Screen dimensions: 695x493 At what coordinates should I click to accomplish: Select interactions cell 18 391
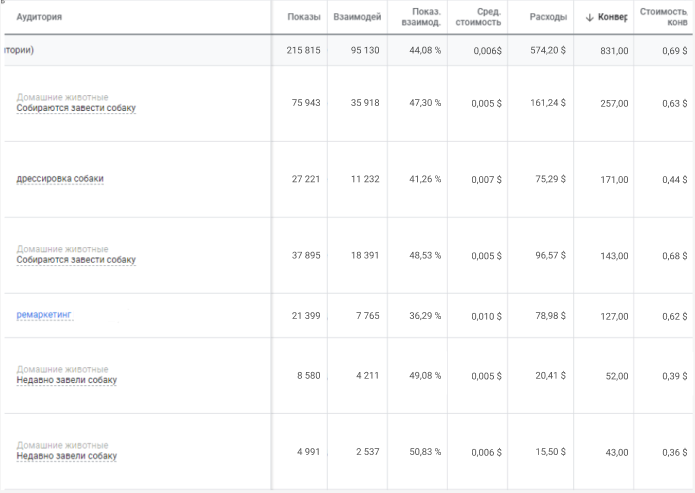[x=365, y=255]
